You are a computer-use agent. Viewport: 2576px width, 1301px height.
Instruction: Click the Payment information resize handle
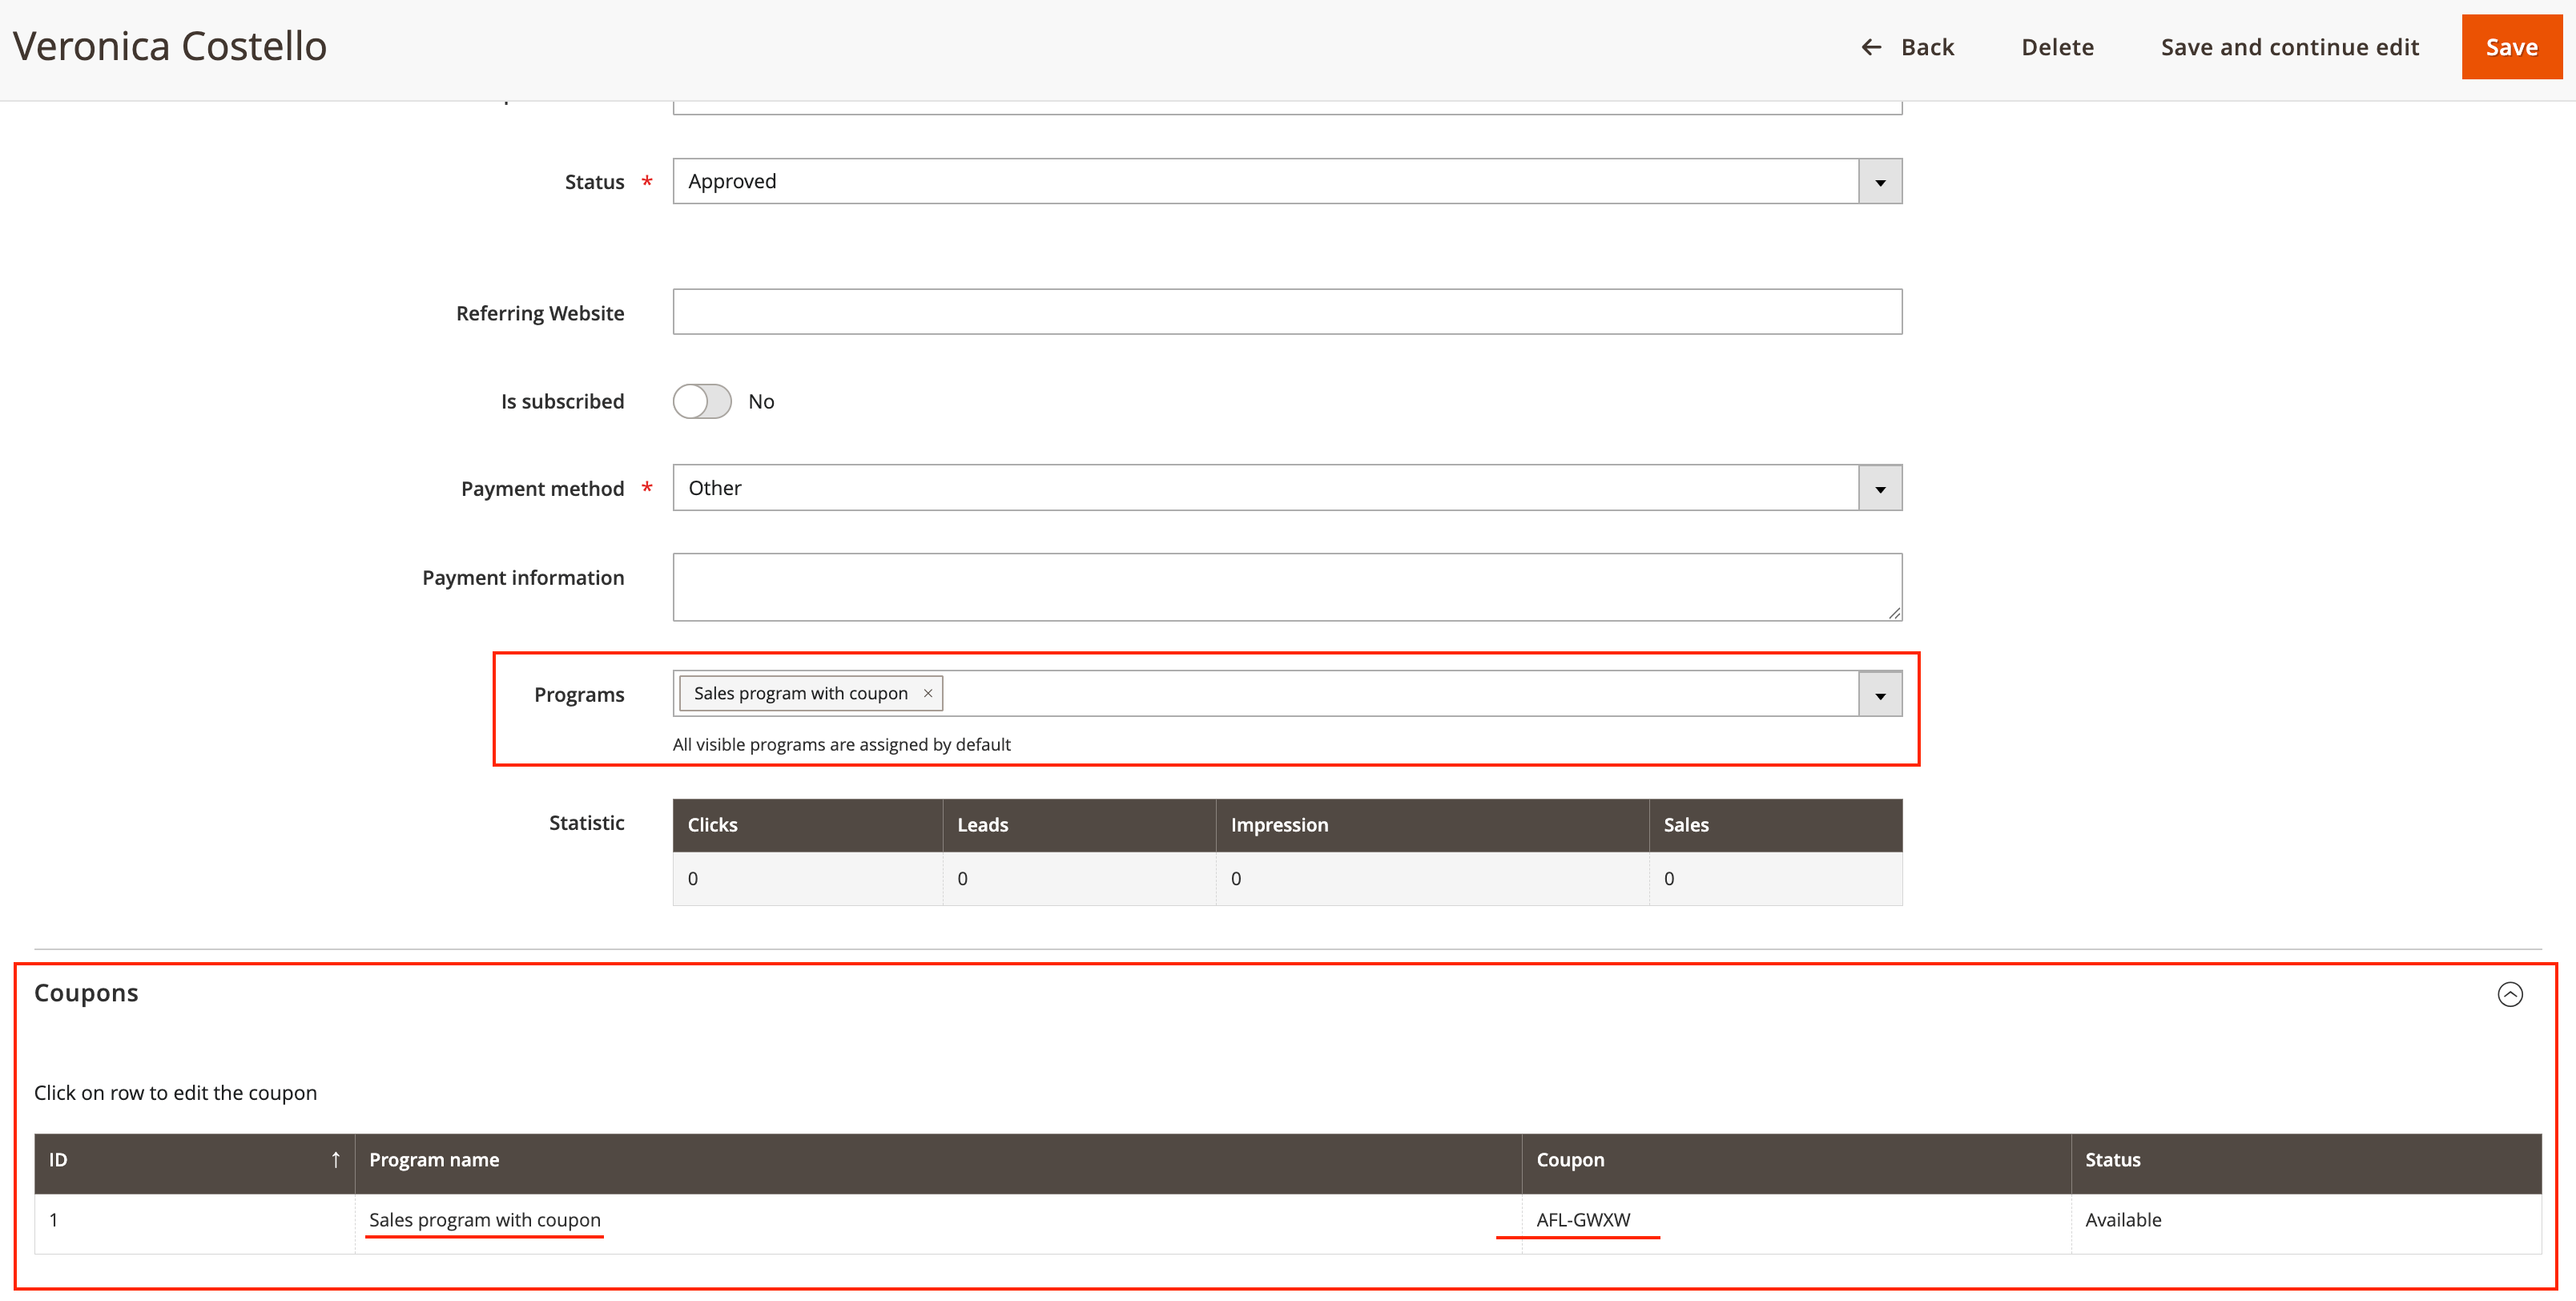pos(1894,613)
